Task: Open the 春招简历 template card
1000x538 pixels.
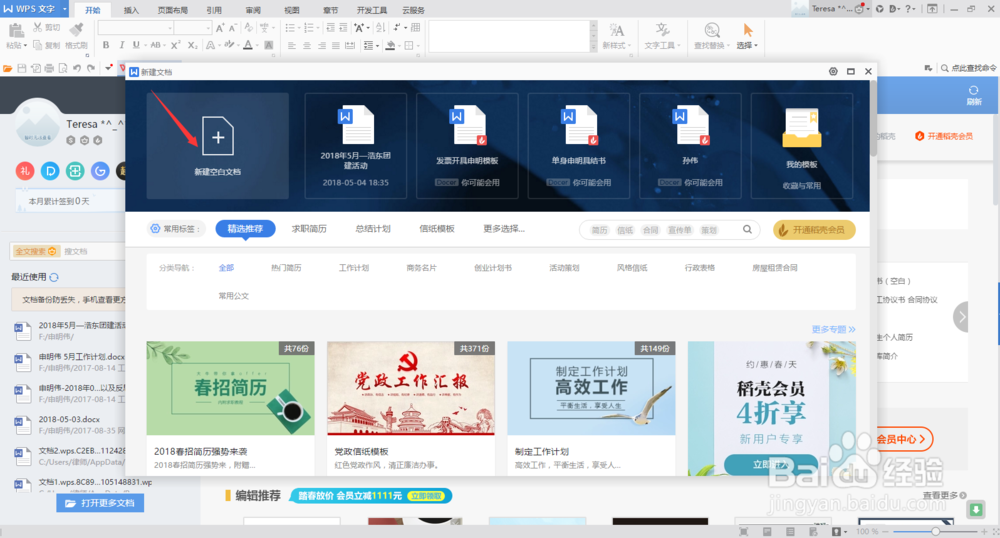Action: coord(230,408)
